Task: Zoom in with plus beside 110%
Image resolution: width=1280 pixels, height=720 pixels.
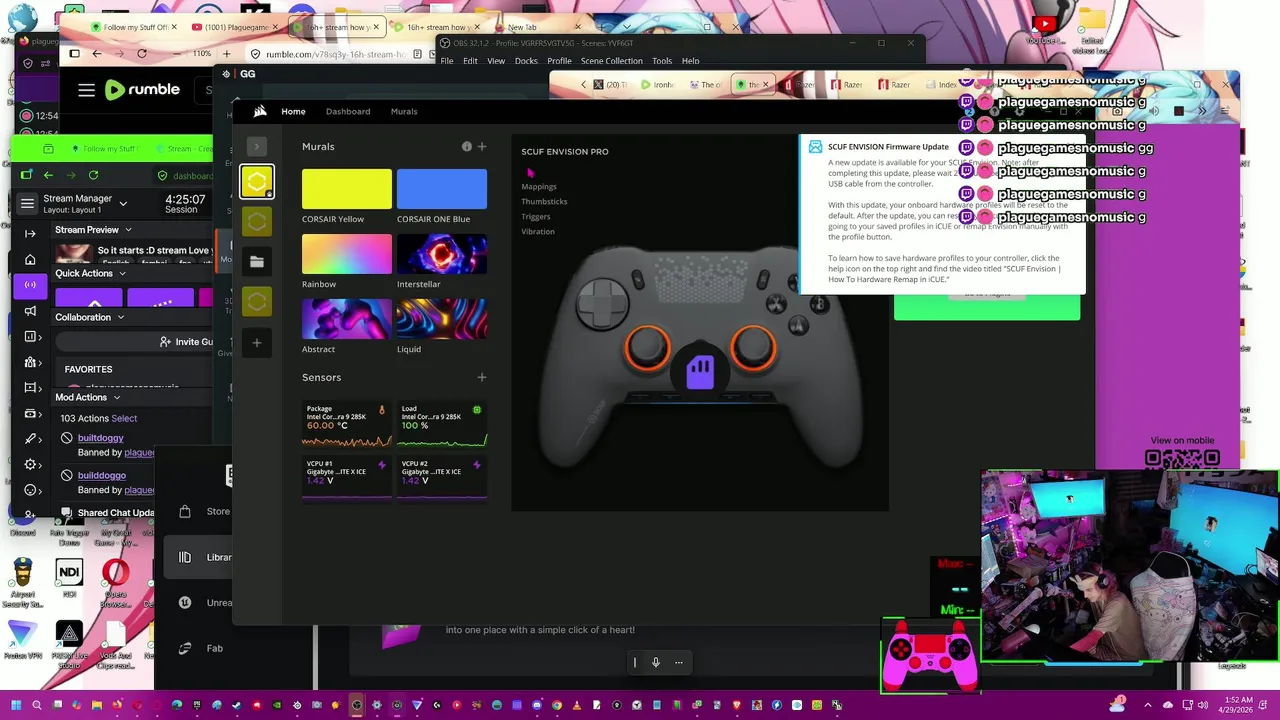Action: (x=226, y=53)
